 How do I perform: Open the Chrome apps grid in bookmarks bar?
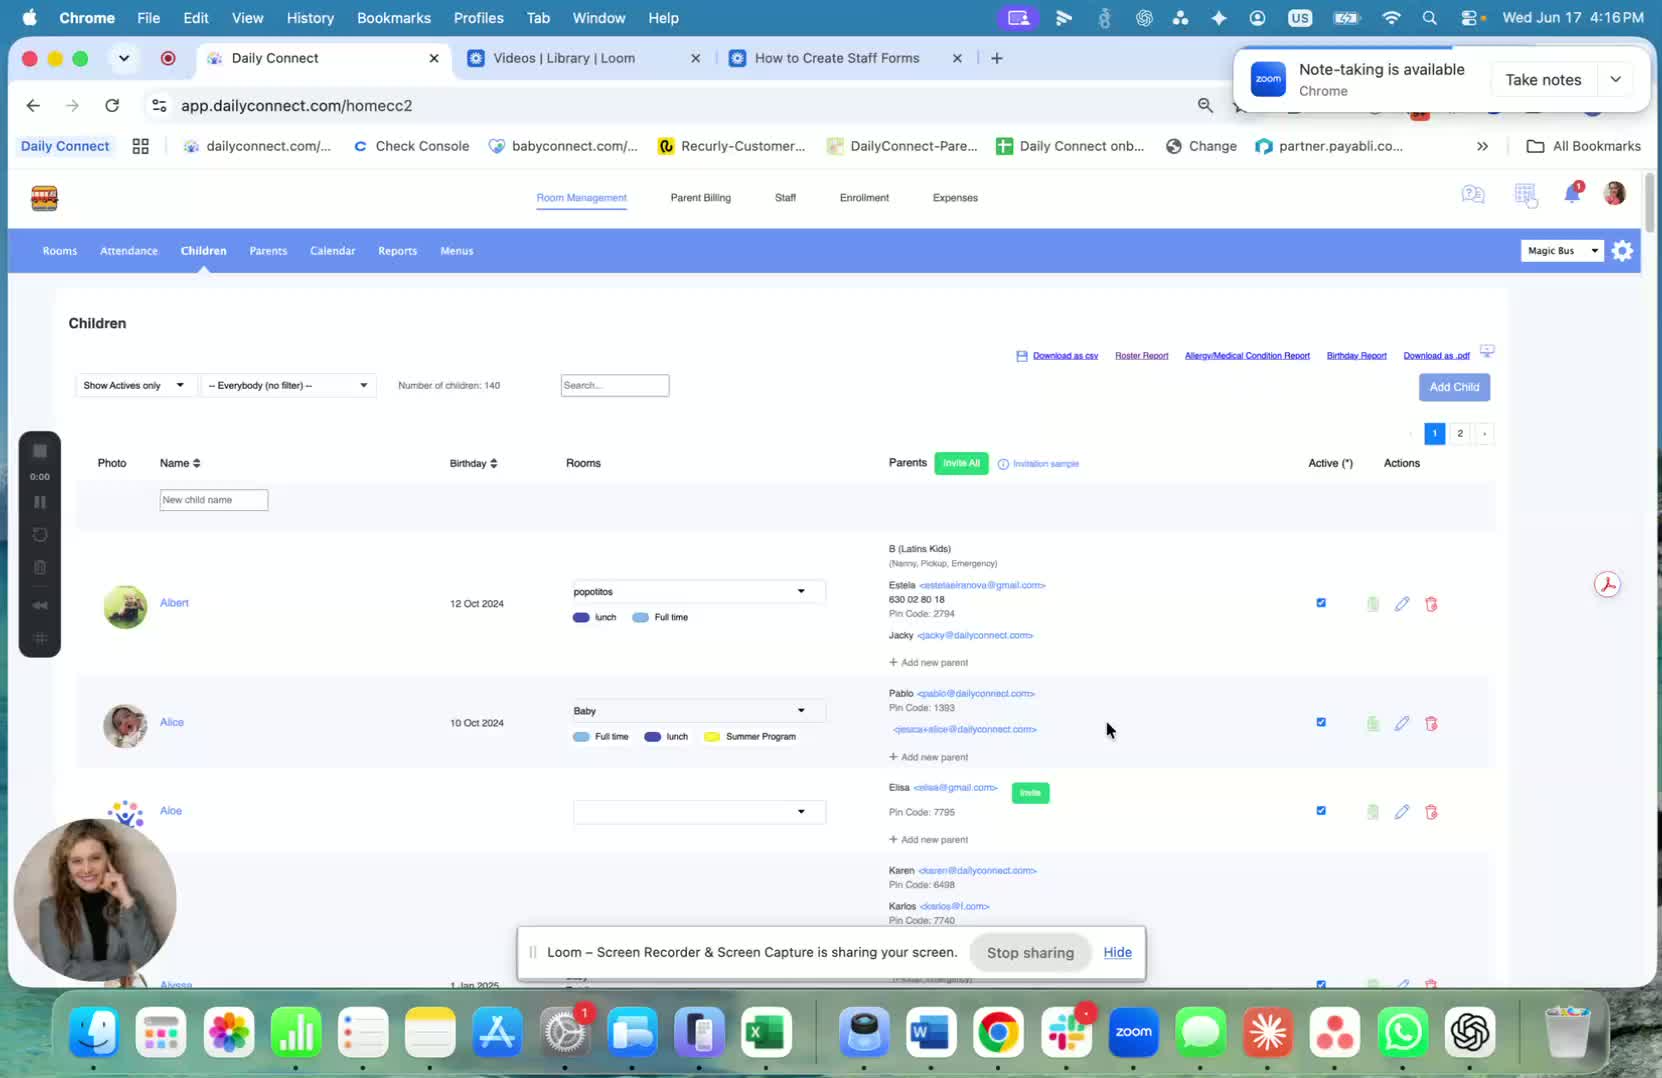(x=141, y=146)
